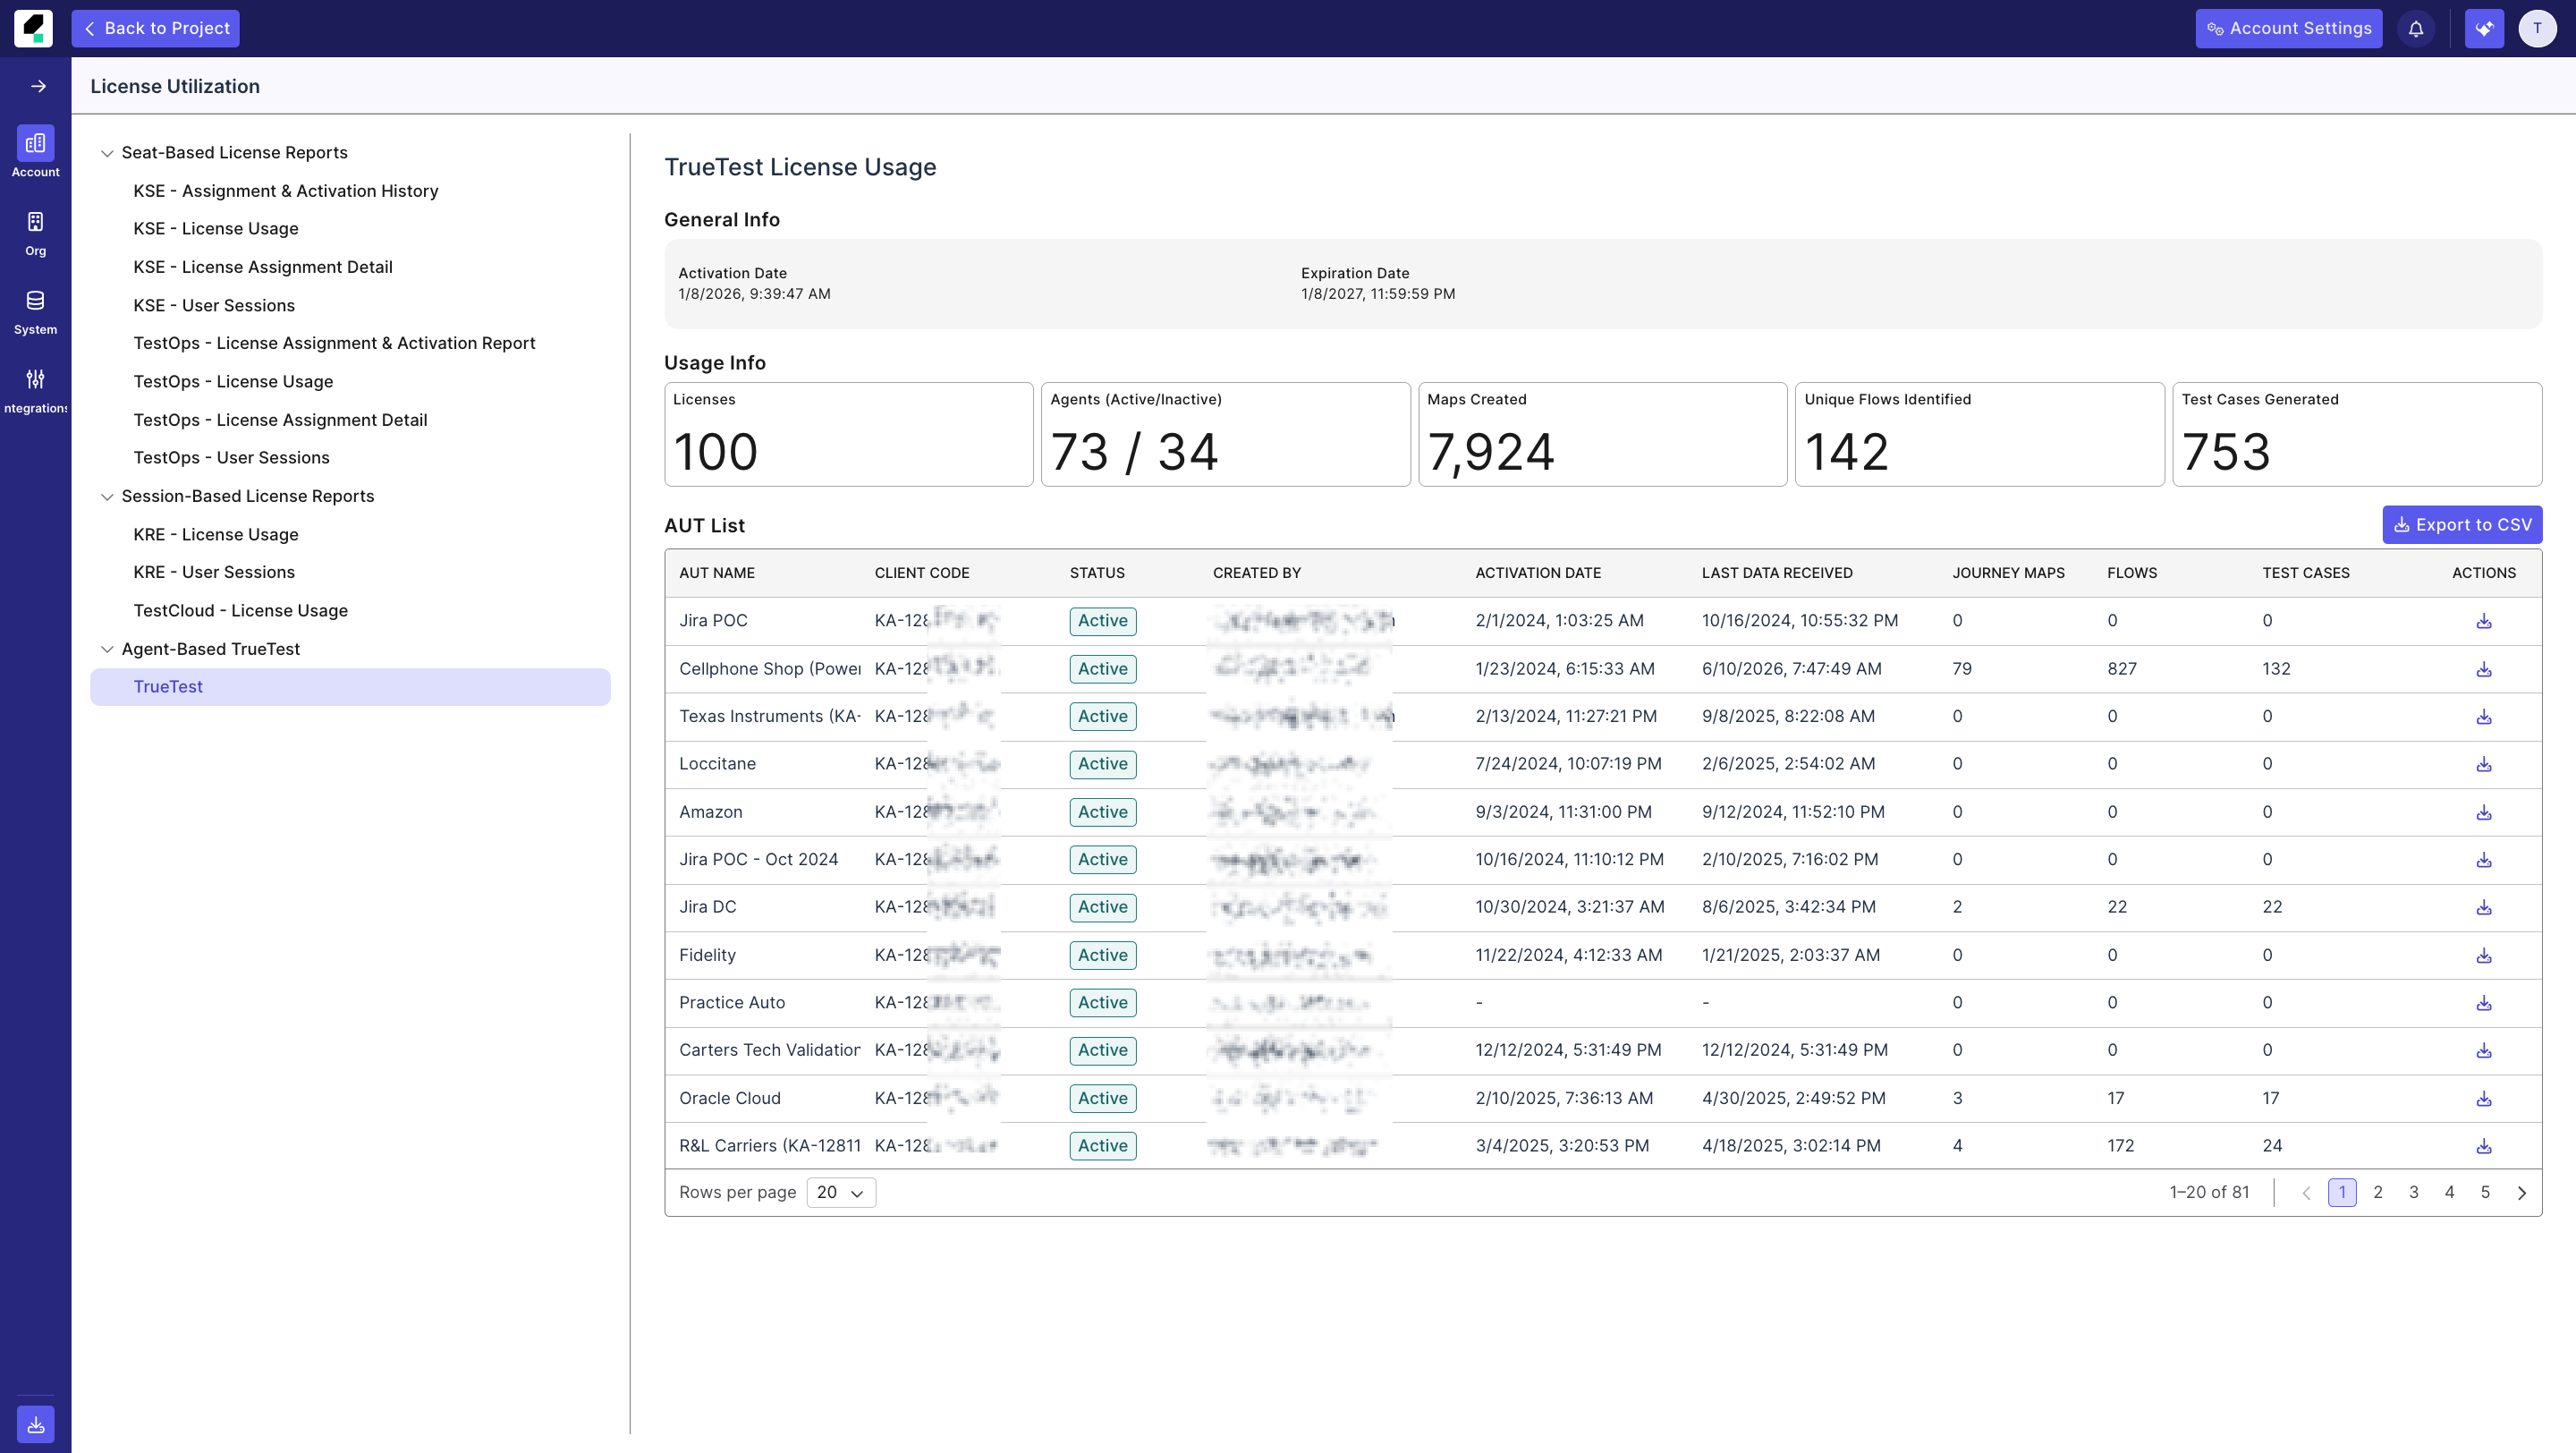Download the Jira DC row report

click(x=2483, y=907)
